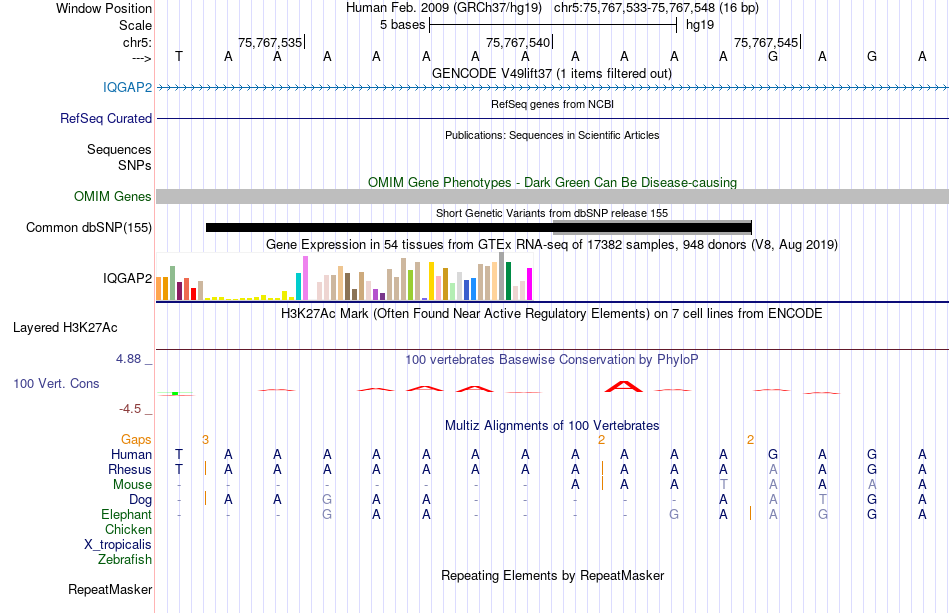This screenshot has height=613, width=950.
Task: Open the Layered H3K27Ac track label
Action: [x=65, y=328]
